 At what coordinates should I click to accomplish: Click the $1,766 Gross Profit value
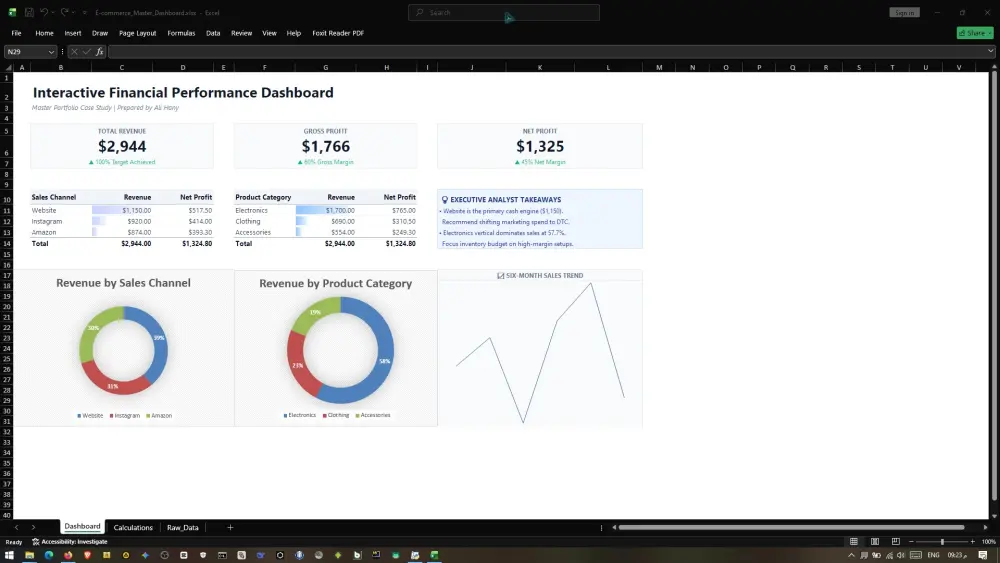tap(325, 146)
